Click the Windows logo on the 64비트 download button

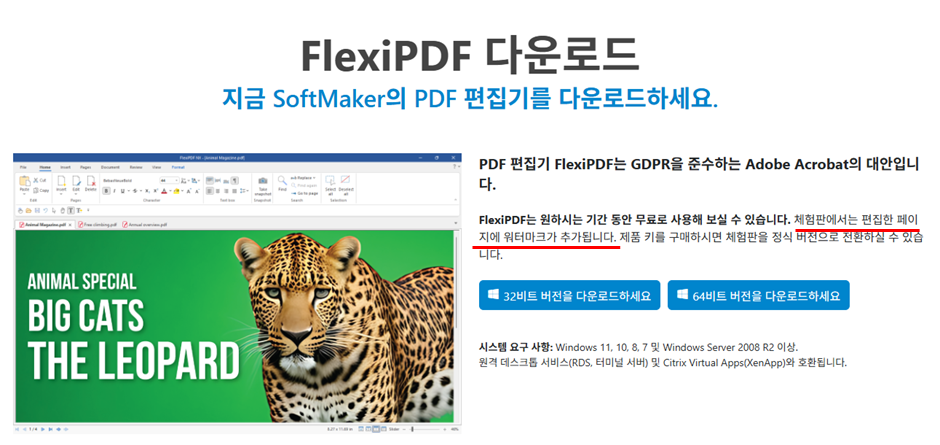[x=682, y=295]
